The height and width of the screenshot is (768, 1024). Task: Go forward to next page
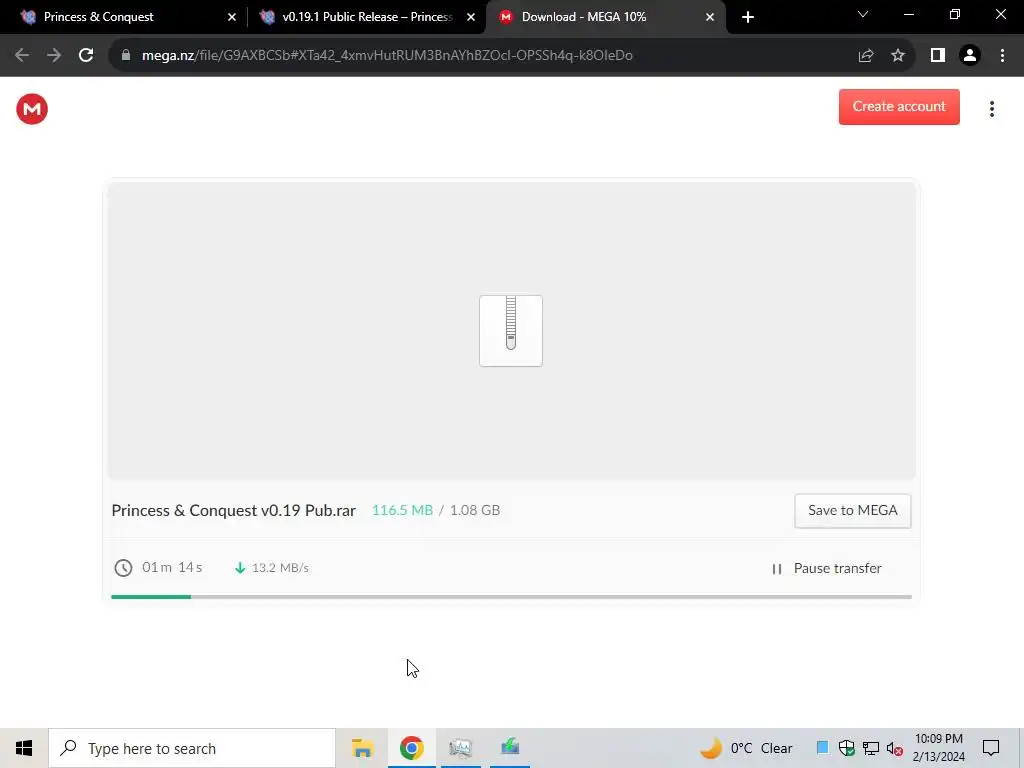(54, 56)
